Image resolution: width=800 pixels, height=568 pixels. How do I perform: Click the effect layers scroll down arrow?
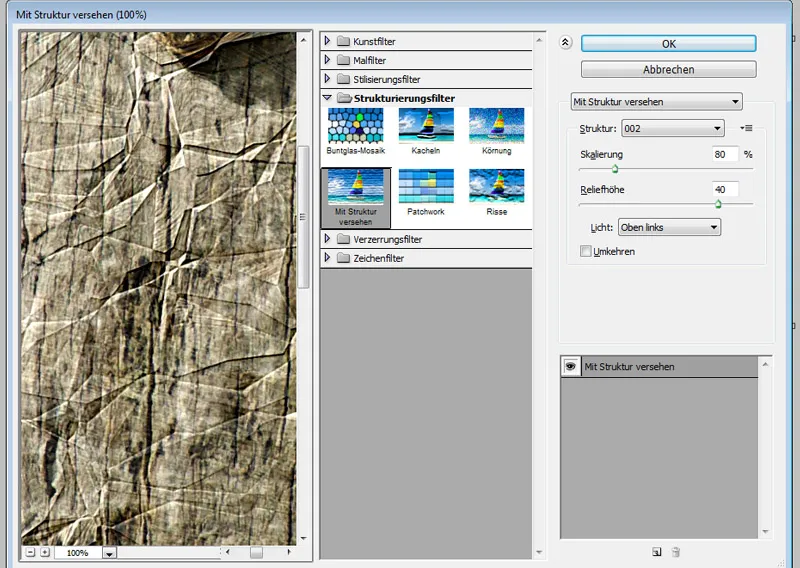tap(765, 532)
